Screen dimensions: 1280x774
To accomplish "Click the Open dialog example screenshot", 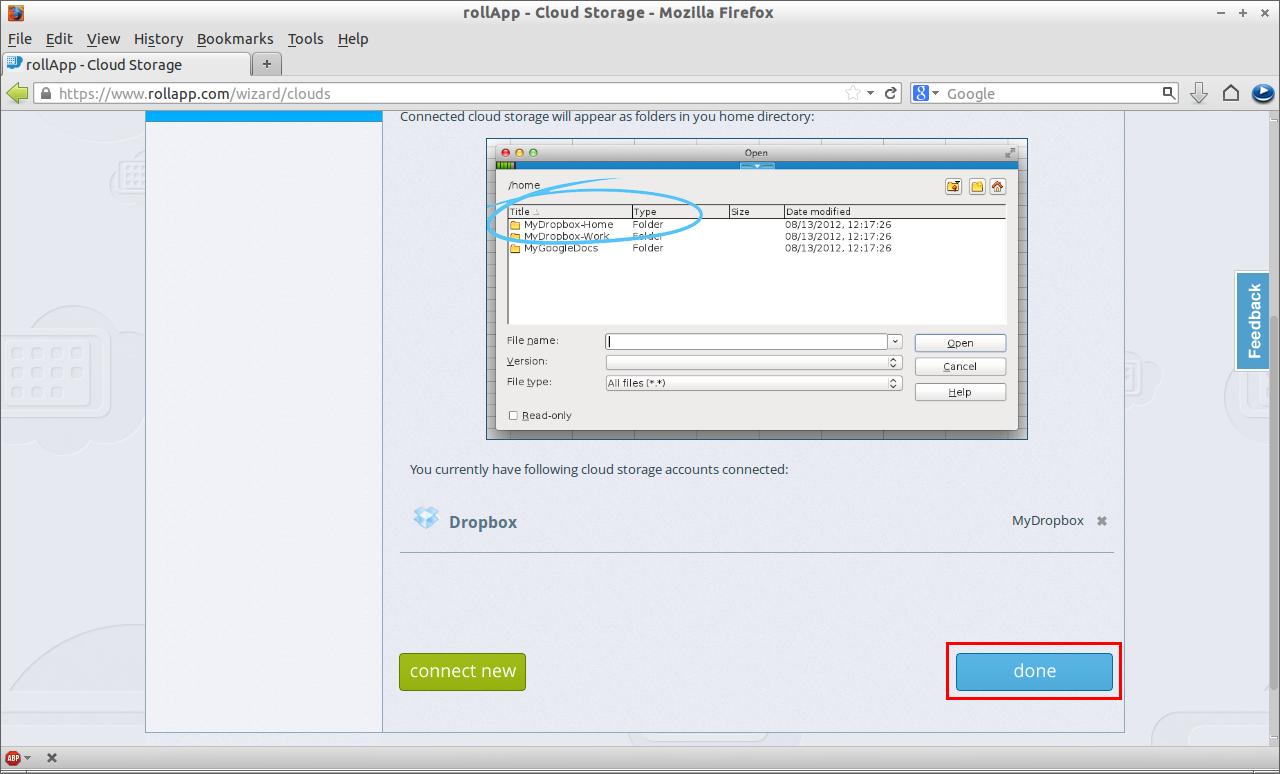I will coord(757,289).
